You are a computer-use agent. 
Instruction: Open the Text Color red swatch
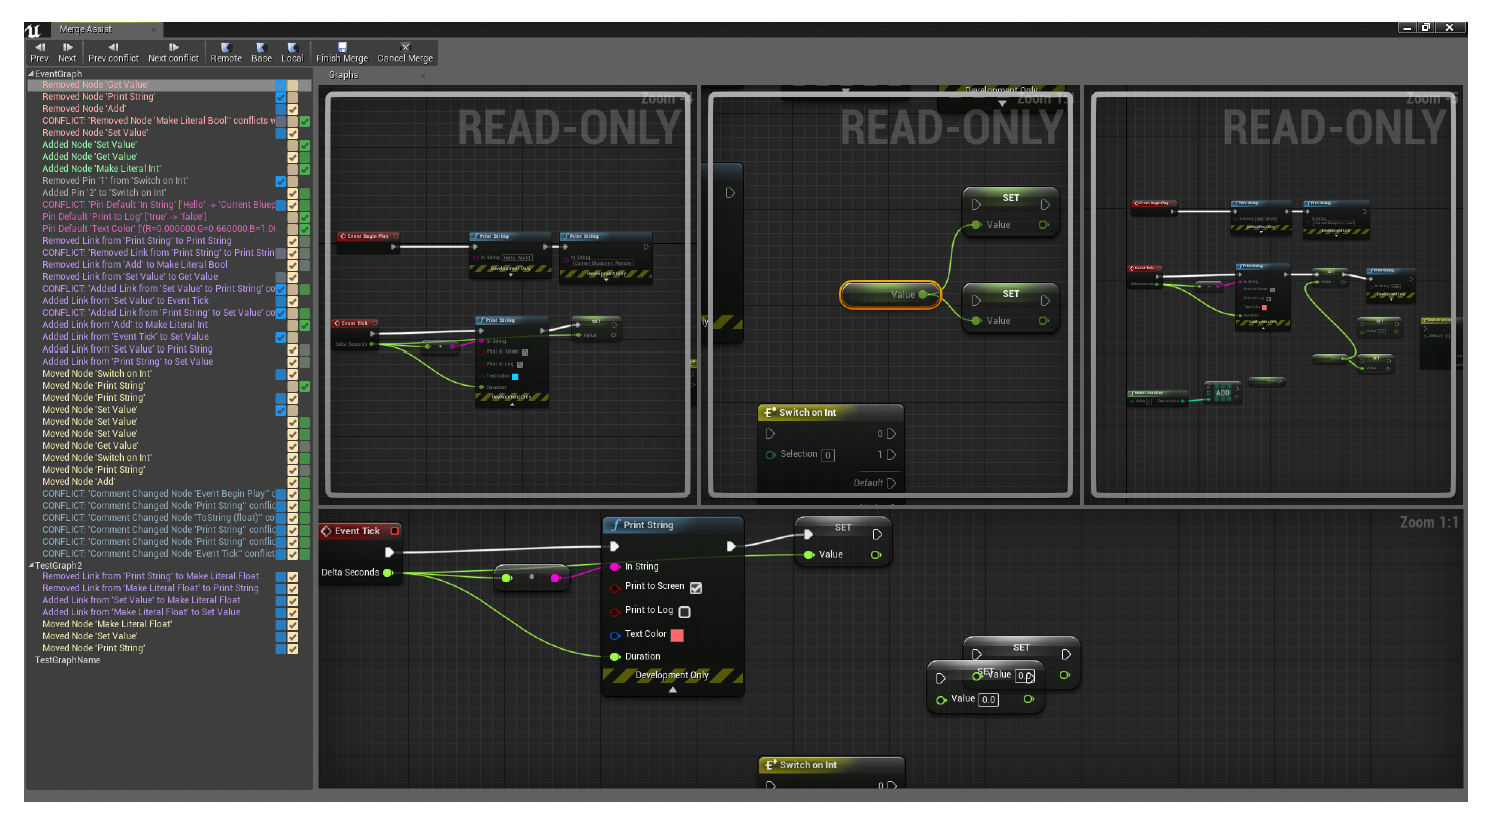coord(677,635)
